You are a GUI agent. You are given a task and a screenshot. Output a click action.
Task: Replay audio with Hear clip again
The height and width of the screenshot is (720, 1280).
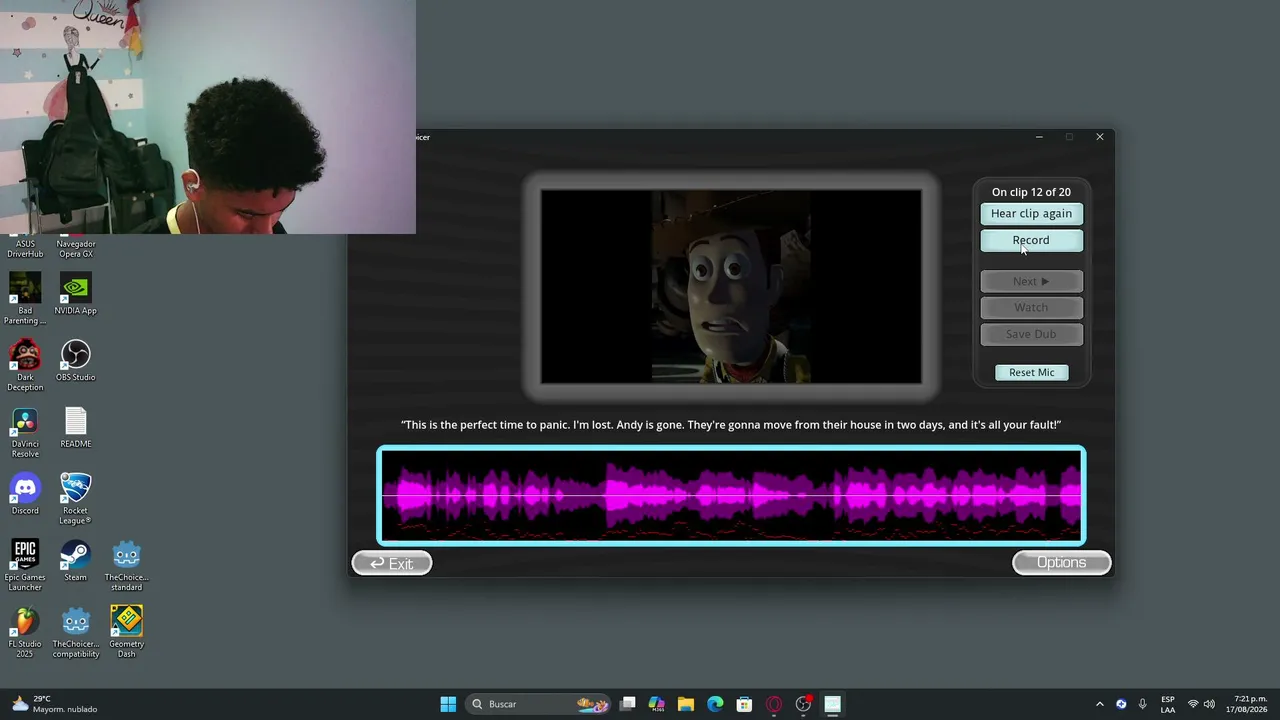1031,213
